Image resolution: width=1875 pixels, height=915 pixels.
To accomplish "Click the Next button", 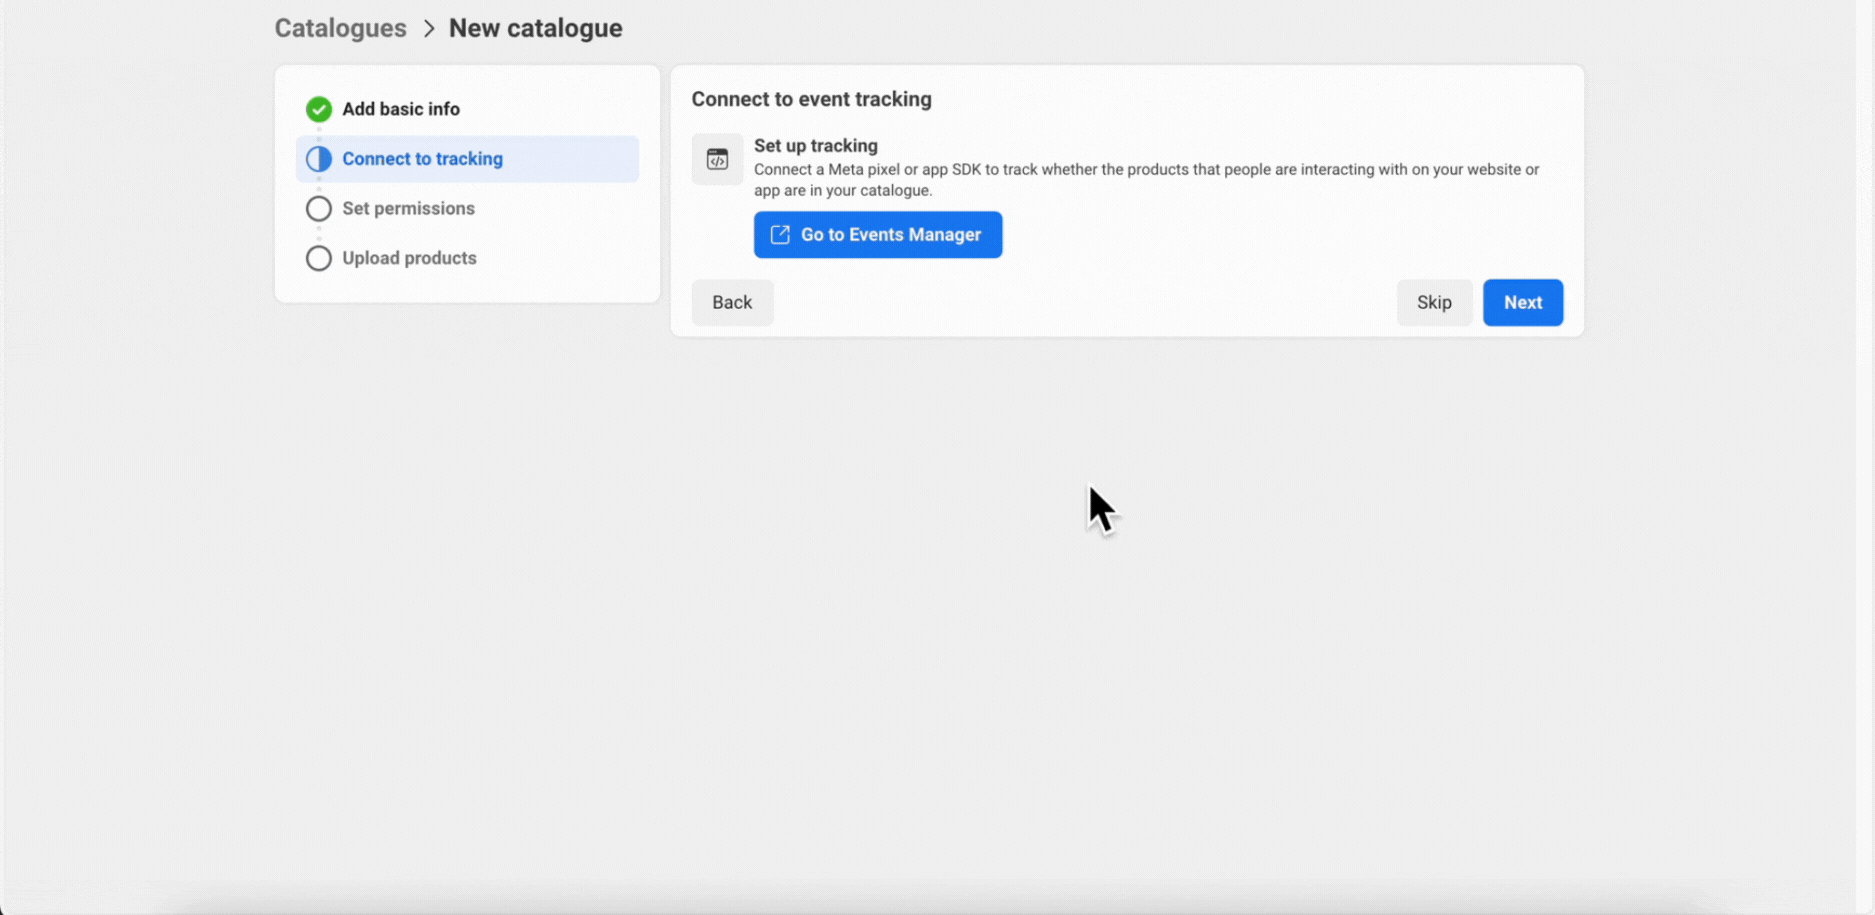I will [x=1522, y=302].
